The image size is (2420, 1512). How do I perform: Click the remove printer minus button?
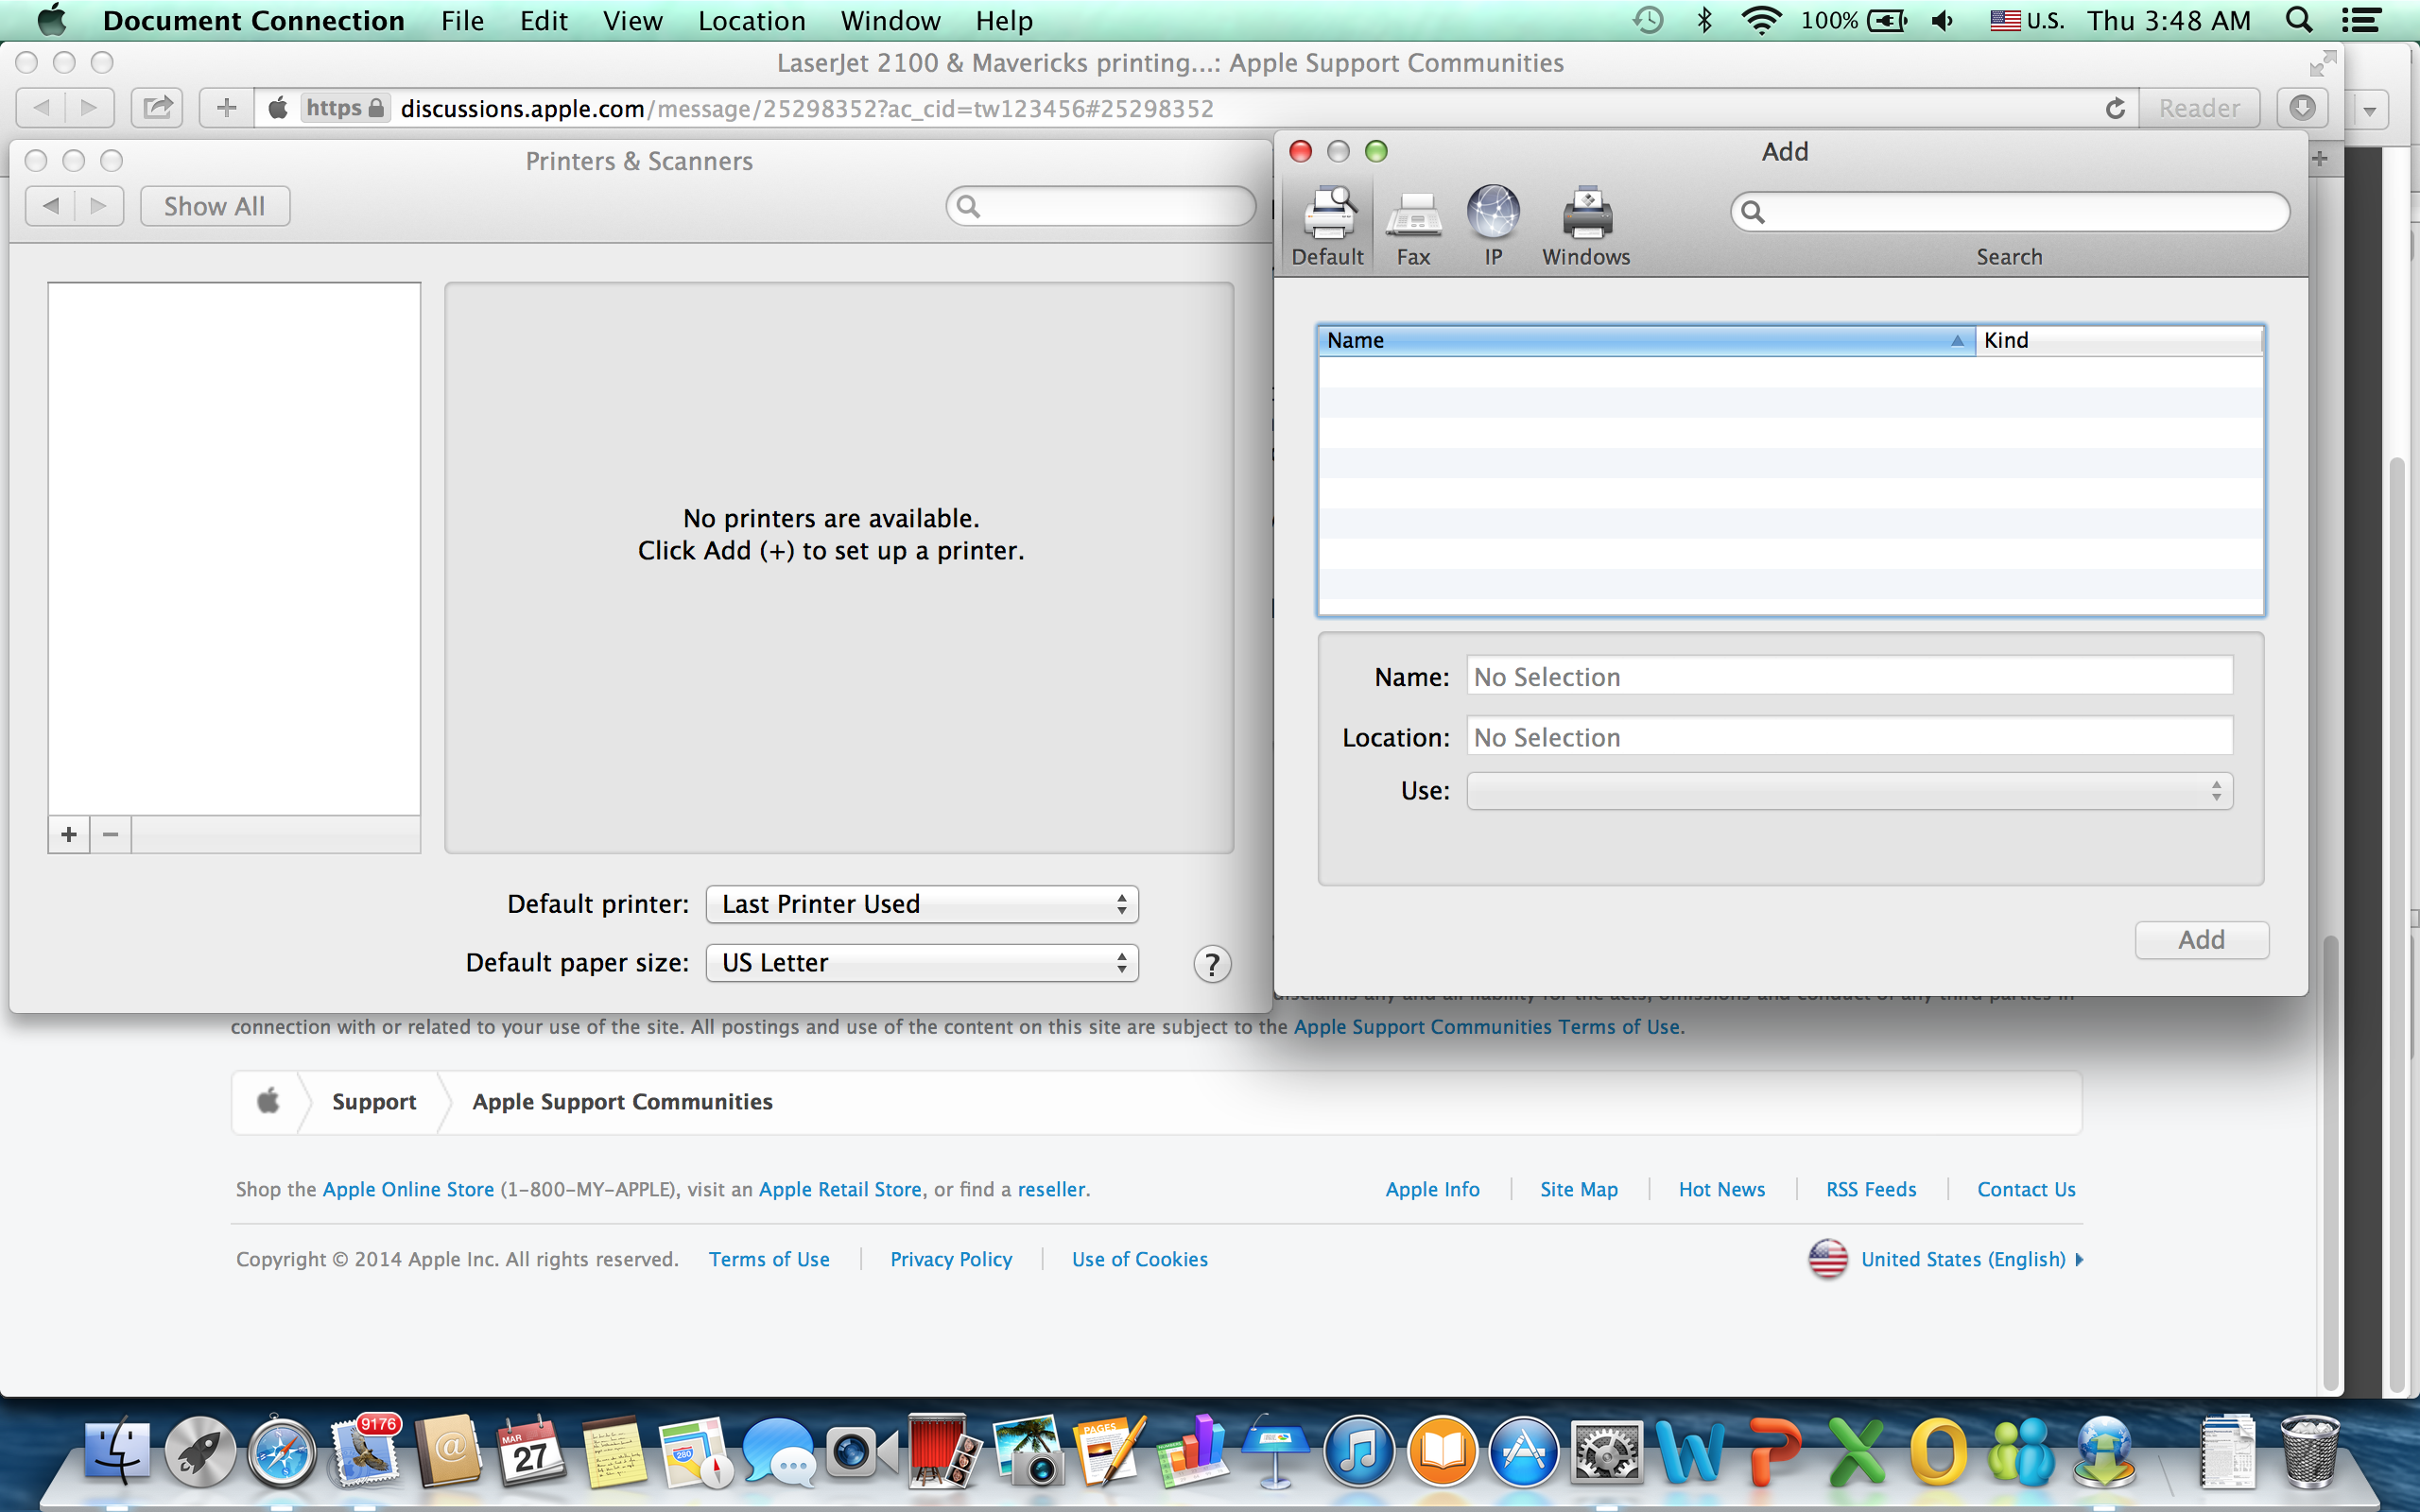click(111, 834)
